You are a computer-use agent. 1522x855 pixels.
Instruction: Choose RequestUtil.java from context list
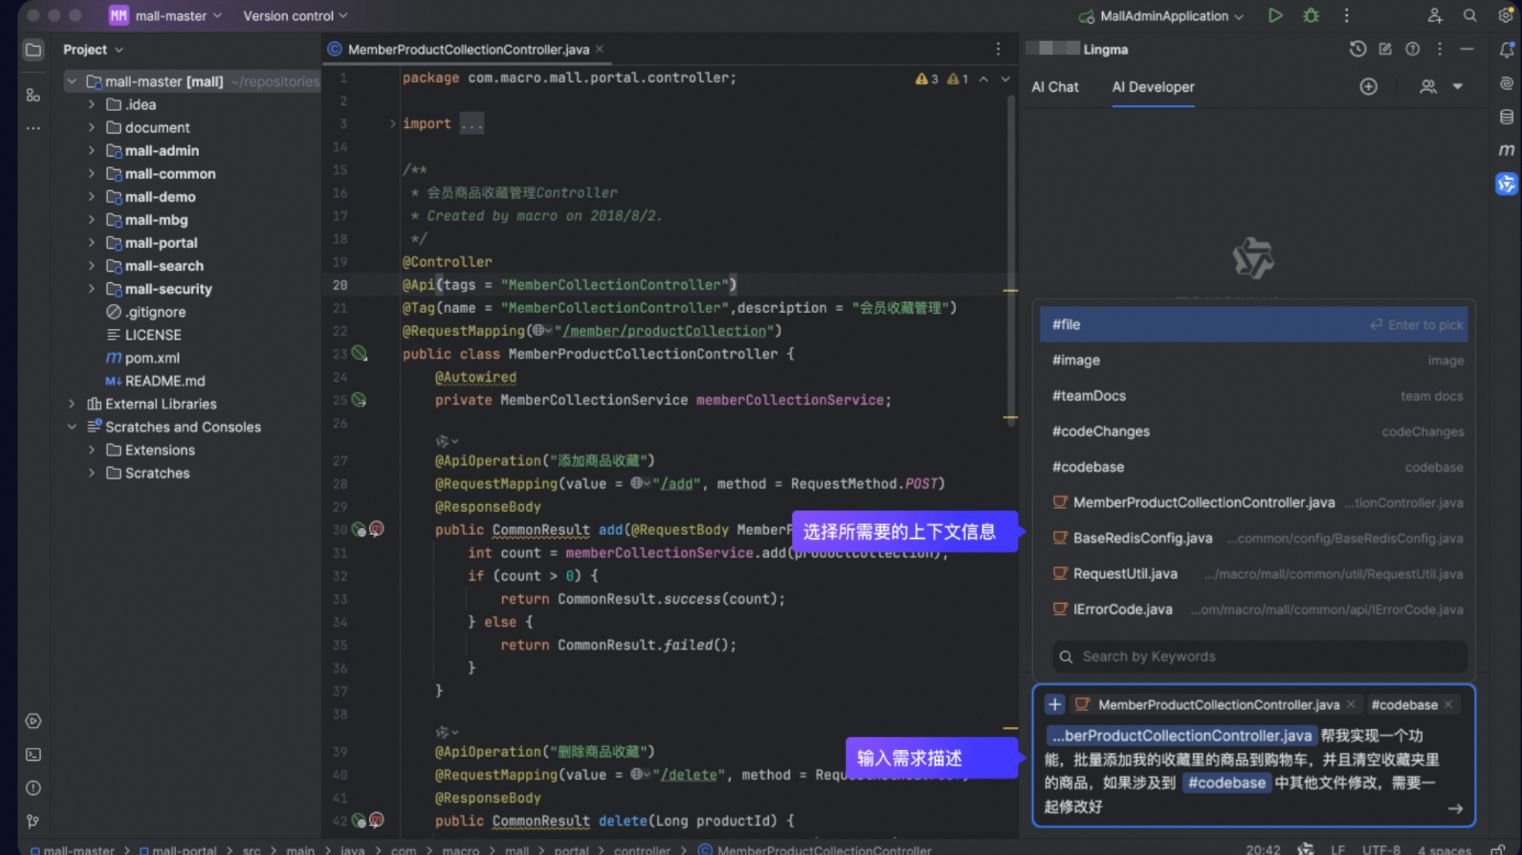1125,574
